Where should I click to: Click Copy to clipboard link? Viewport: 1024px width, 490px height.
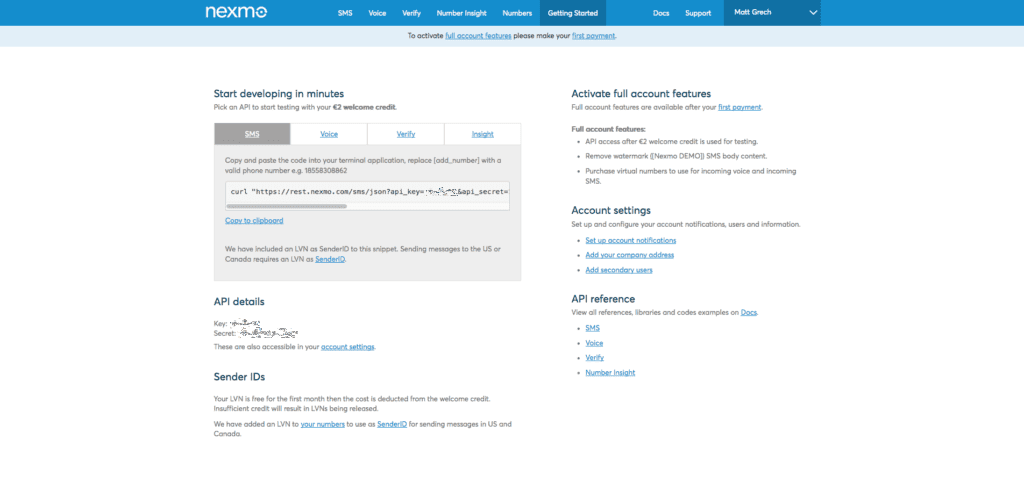pyautogui.click(x=254, y=221)
